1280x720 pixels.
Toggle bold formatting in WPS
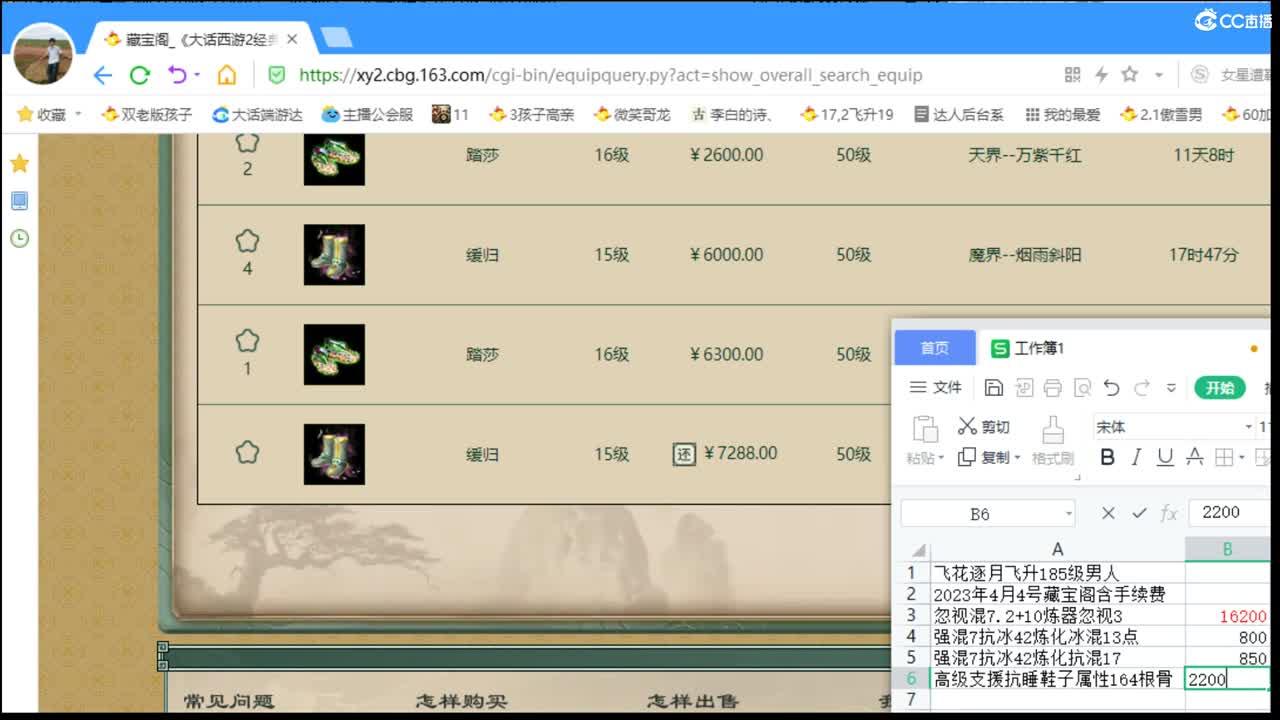point(1107,457)
